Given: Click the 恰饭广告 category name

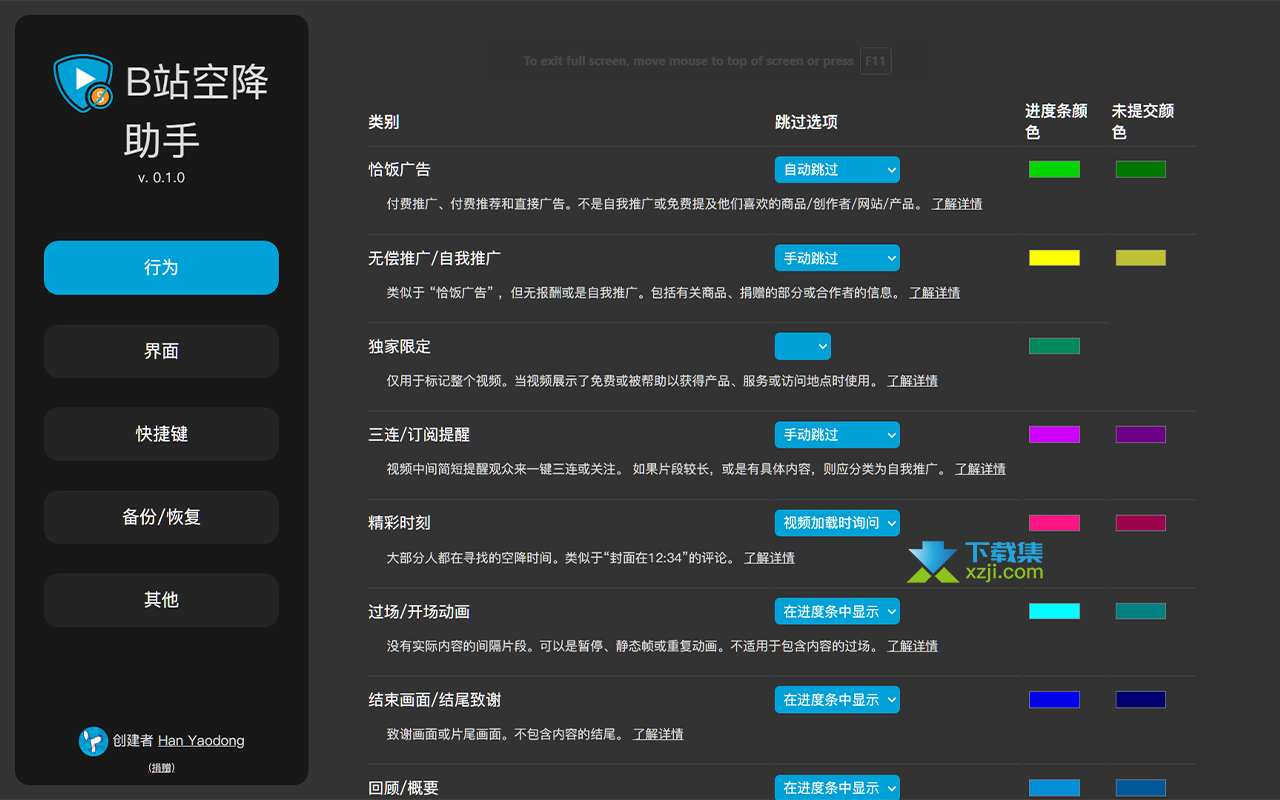Looking at the screenshot, I should coord(399,170).
